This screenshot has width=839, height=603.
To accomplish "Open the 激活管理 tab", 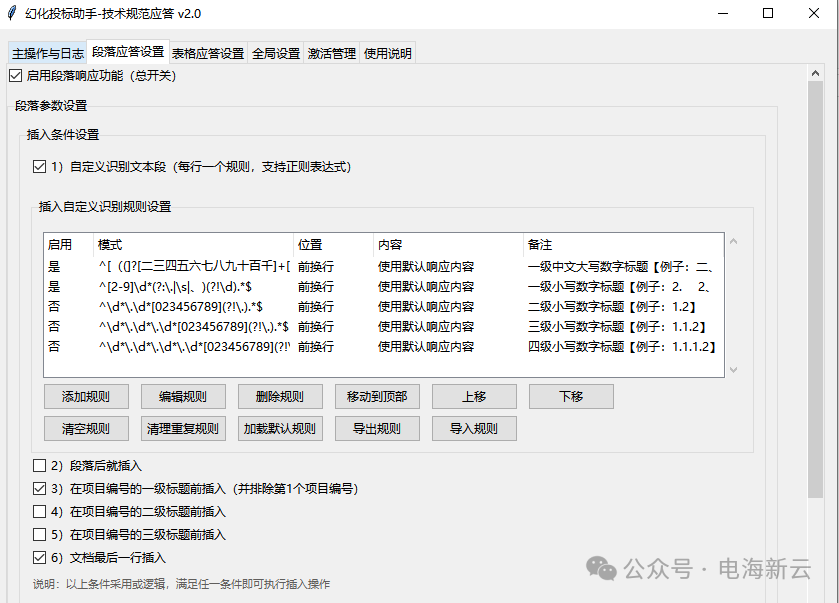I will (x=331, y=53).
